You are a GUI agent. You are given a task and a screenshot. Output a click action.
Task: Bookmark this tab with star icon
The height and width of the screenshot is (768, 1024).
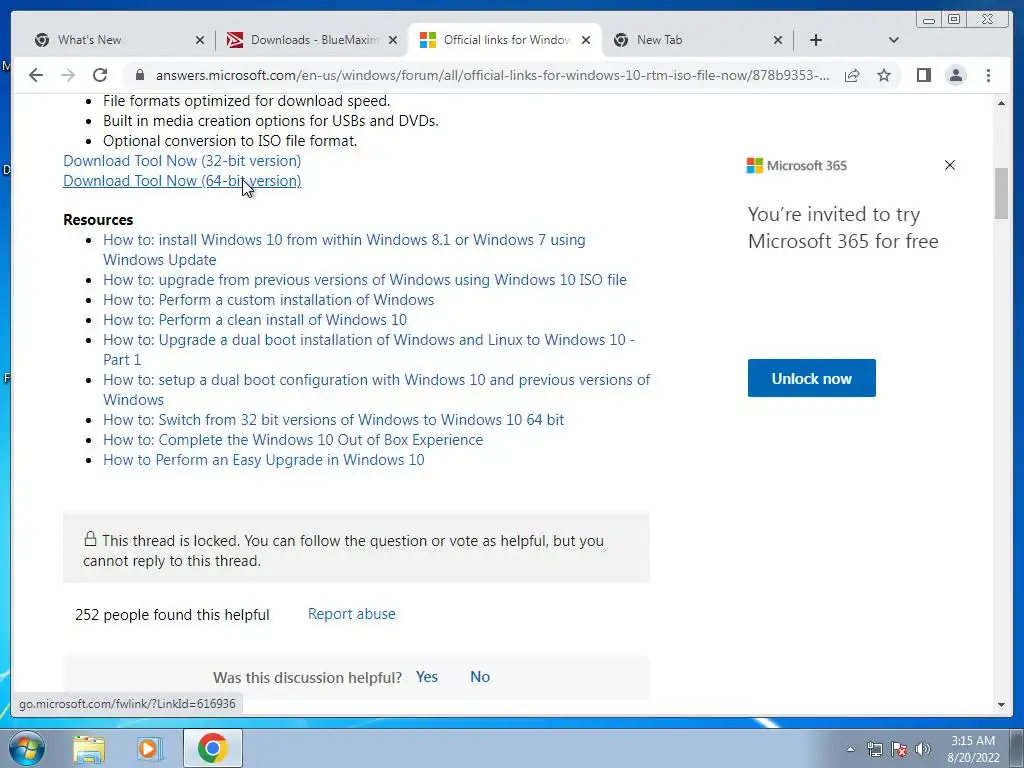click(x=884, y=75)
